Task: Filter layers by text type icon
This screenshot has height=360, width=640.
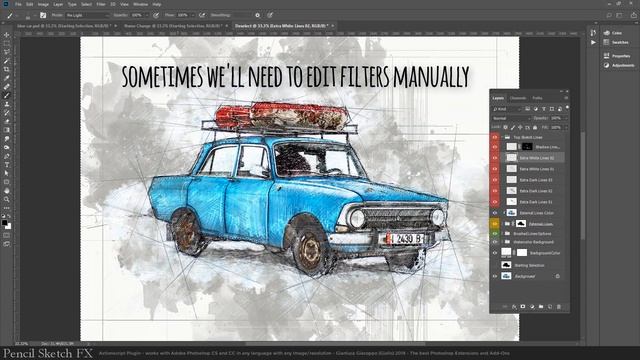Action: tap(544, 109)
